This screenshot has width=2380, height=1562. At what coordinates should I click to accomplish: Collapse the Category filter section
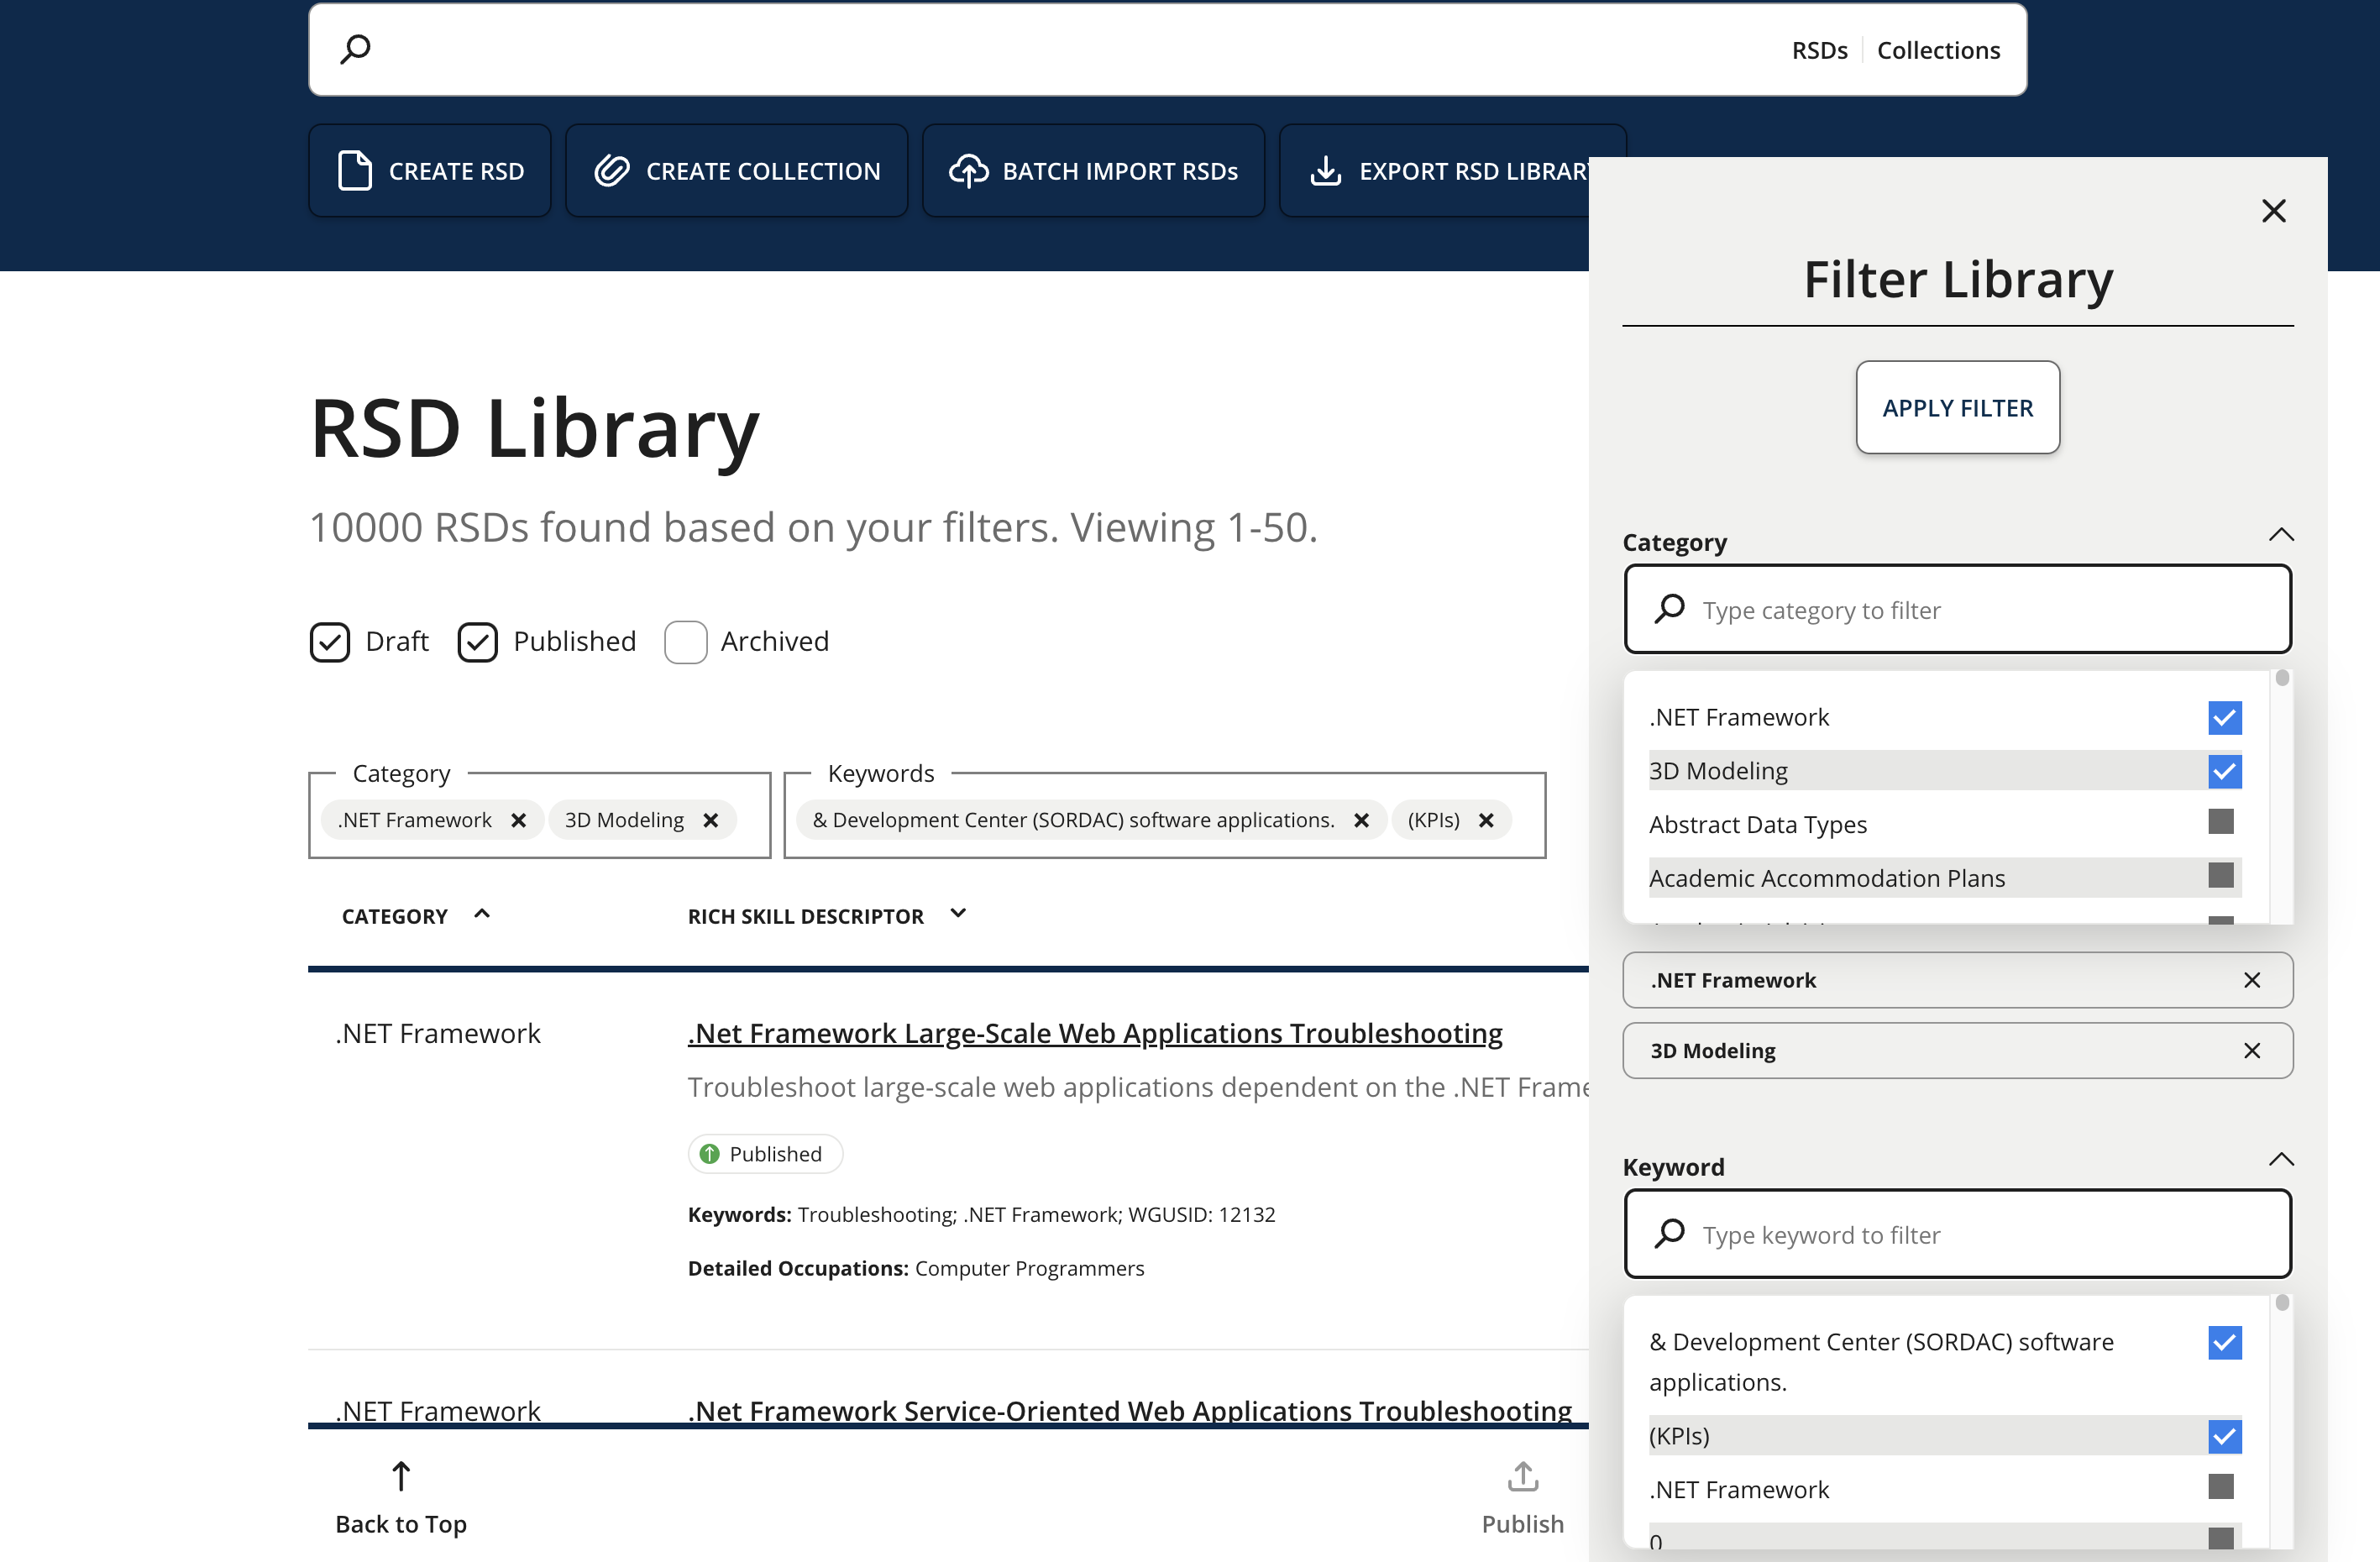[x=2280, y=534]
